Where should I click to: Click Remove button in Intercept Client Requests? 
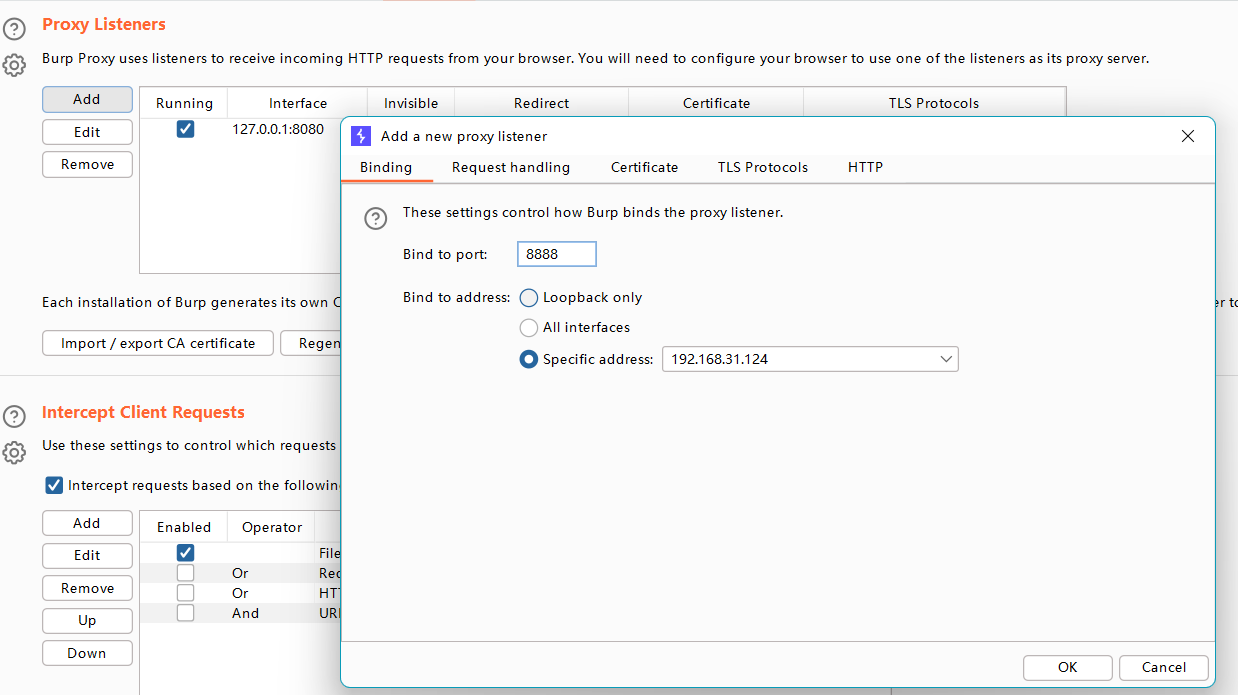tap(87, 588)
